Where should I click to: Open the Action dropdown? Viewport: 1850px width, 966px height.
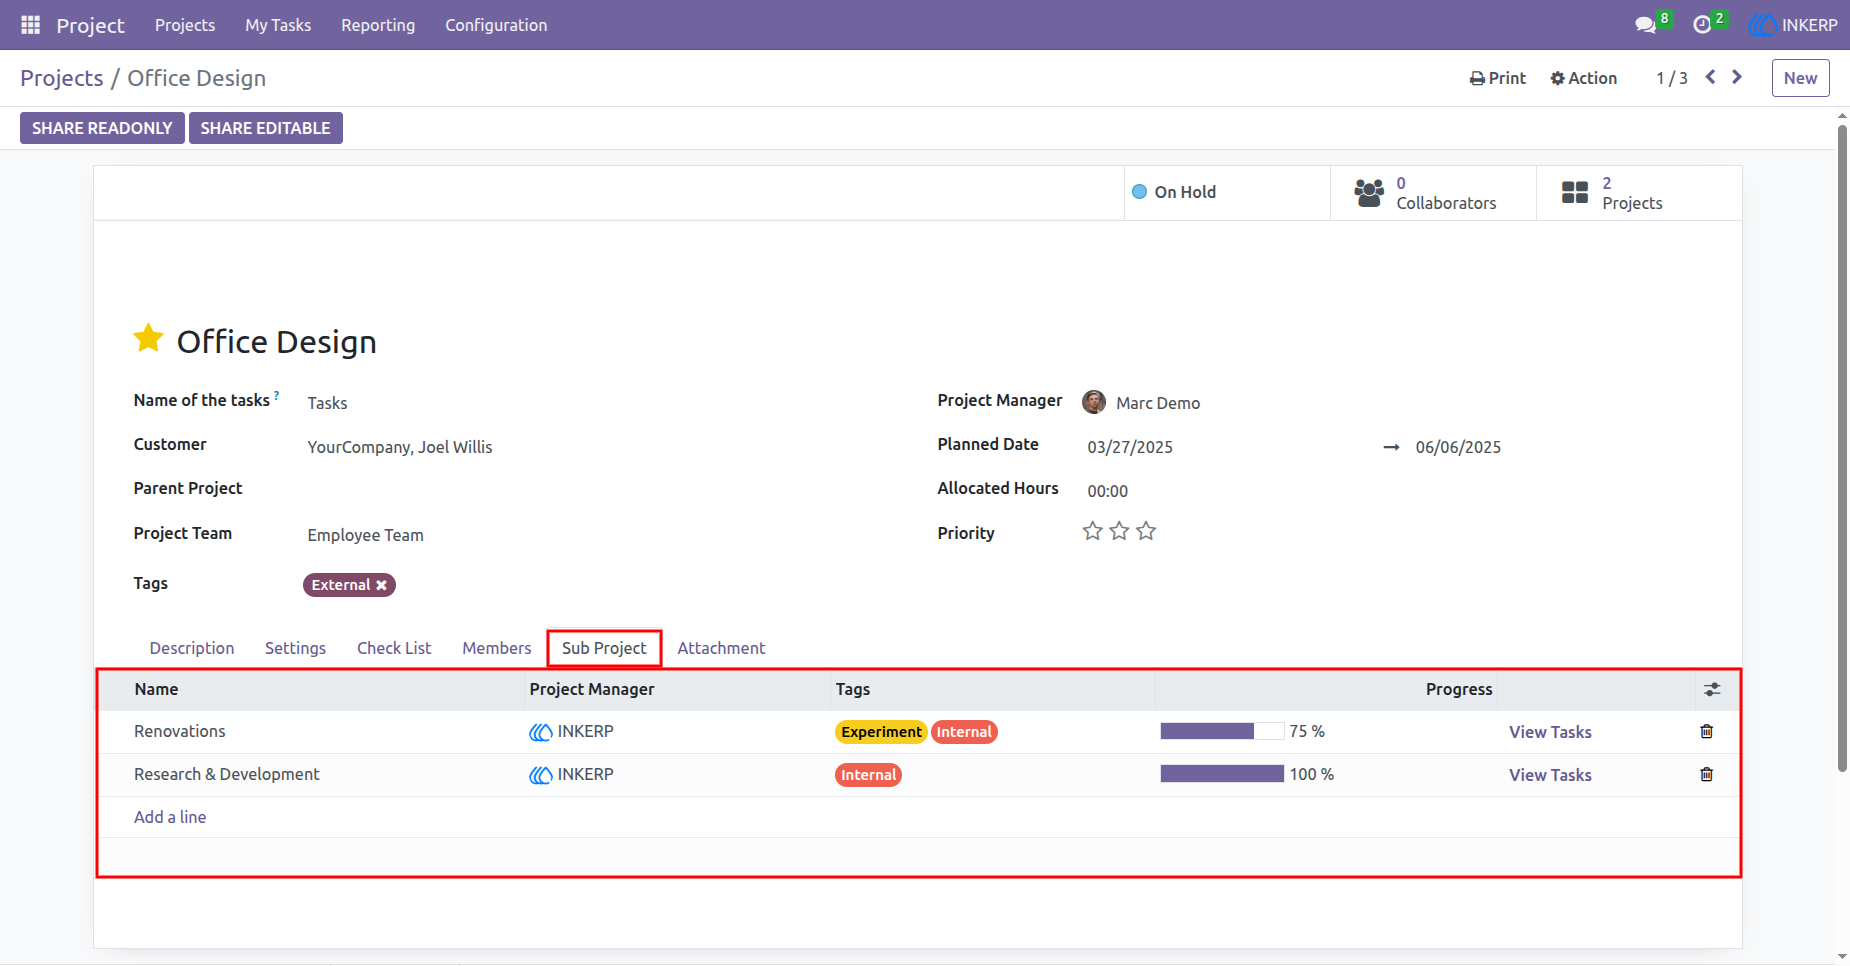[1584, 78]
